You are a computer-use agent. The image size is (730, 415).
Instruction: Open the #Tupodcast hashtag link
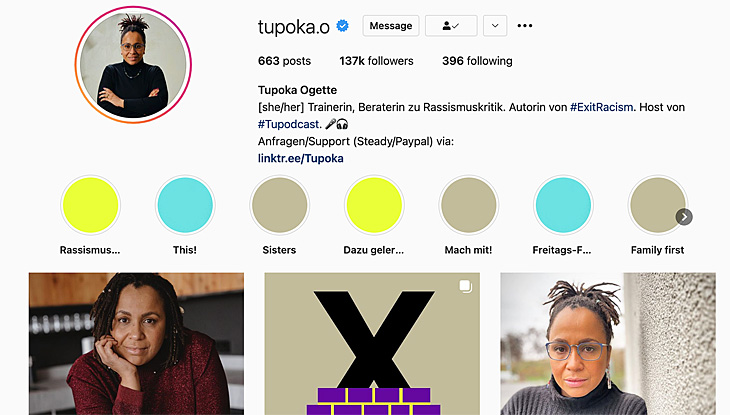click(x=289, y=124)
